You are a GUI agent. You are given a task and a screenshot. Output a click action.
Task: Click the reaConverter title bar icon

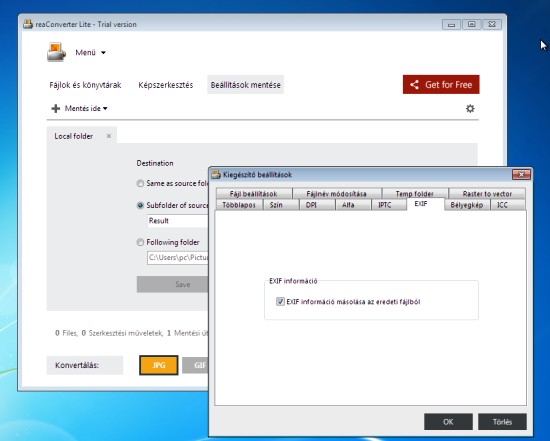point(28,24)
